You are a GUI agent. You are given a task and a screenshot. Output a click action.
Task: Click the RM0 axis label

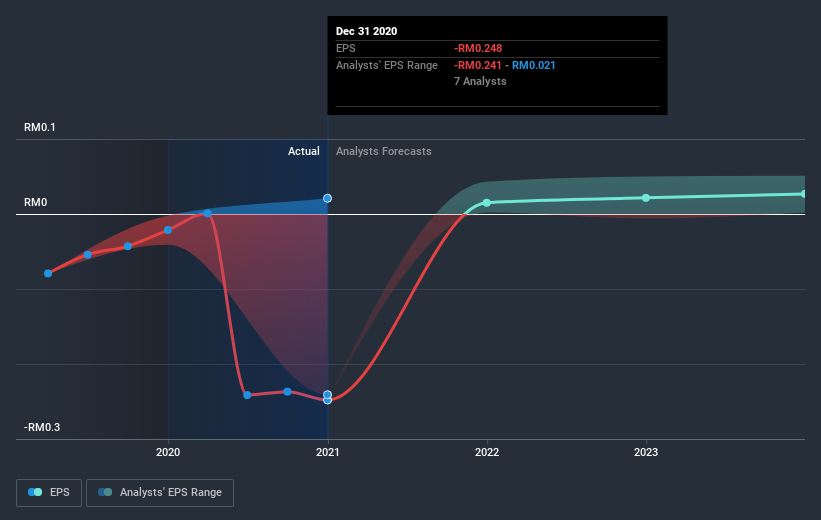(36, 202)
